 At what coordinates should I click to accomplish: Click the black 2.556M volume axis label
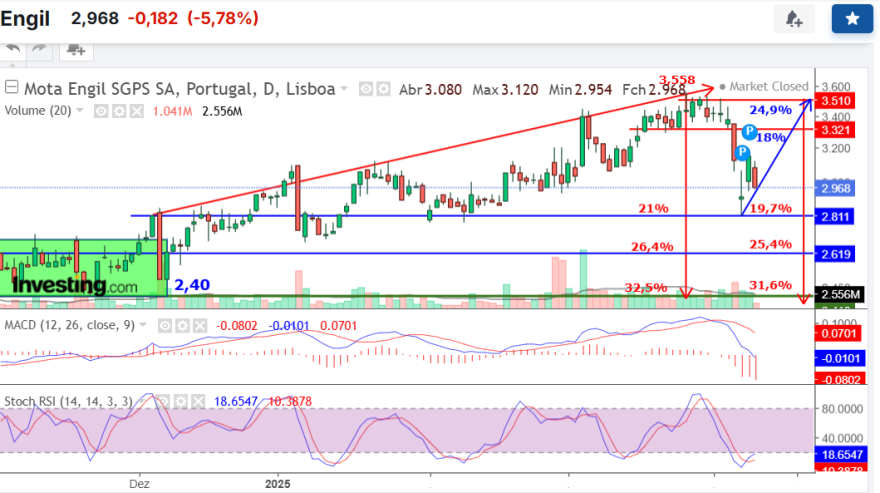[x=838, y=295]
